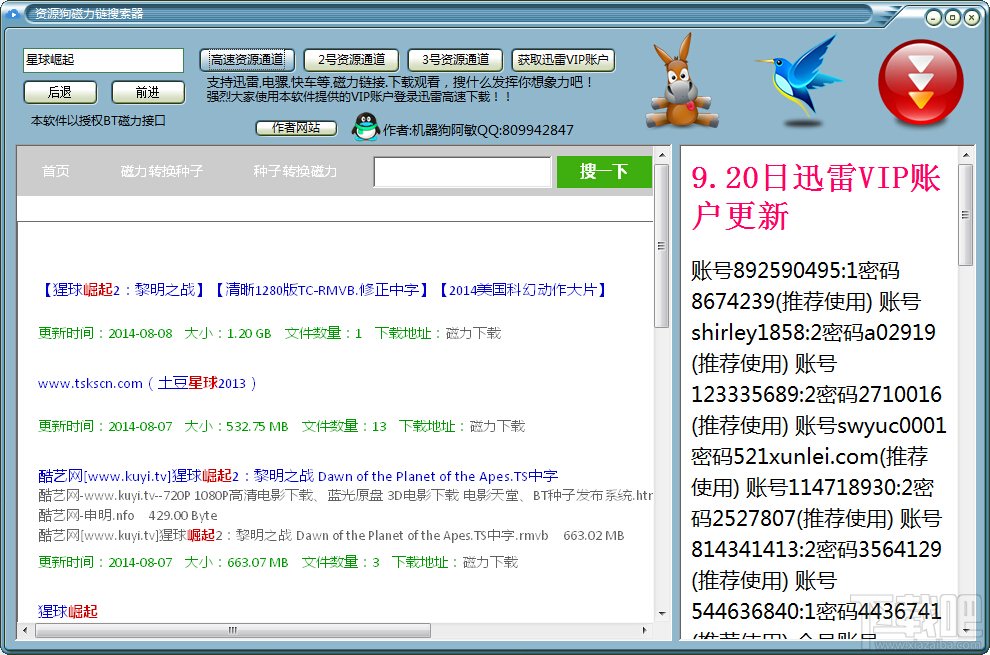
Task: Click results pane vertical scrollbar thumb
Action: (662, 246)
